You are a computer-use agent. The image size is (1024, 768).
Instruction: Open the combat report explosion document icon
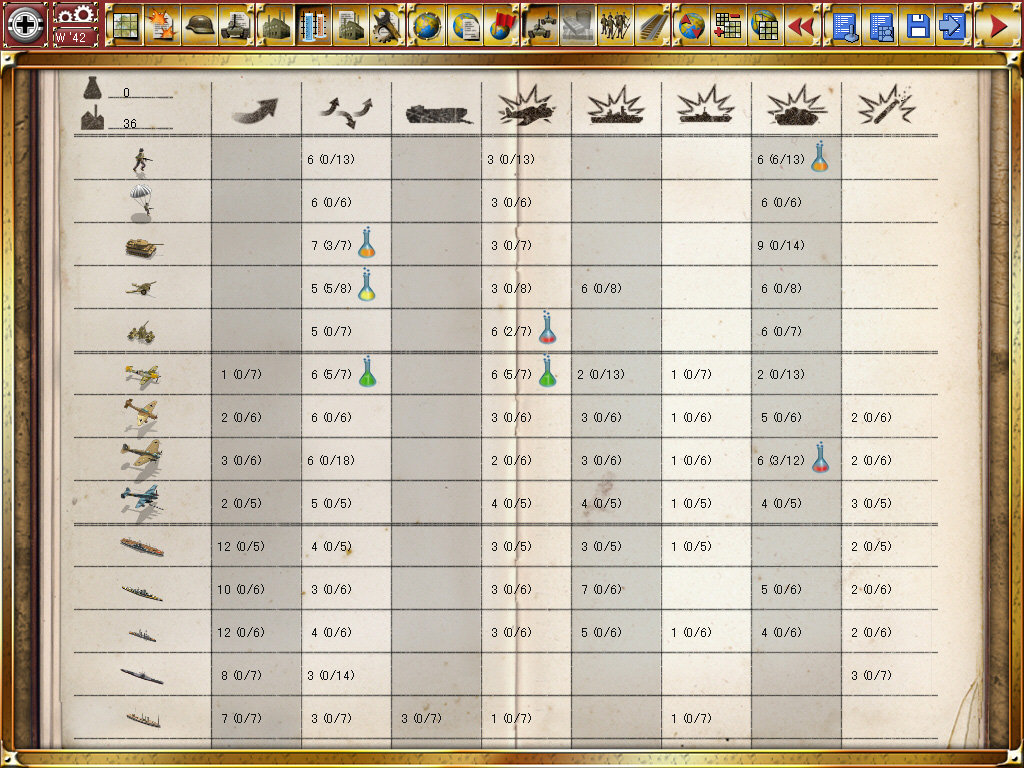pos(162,25)
